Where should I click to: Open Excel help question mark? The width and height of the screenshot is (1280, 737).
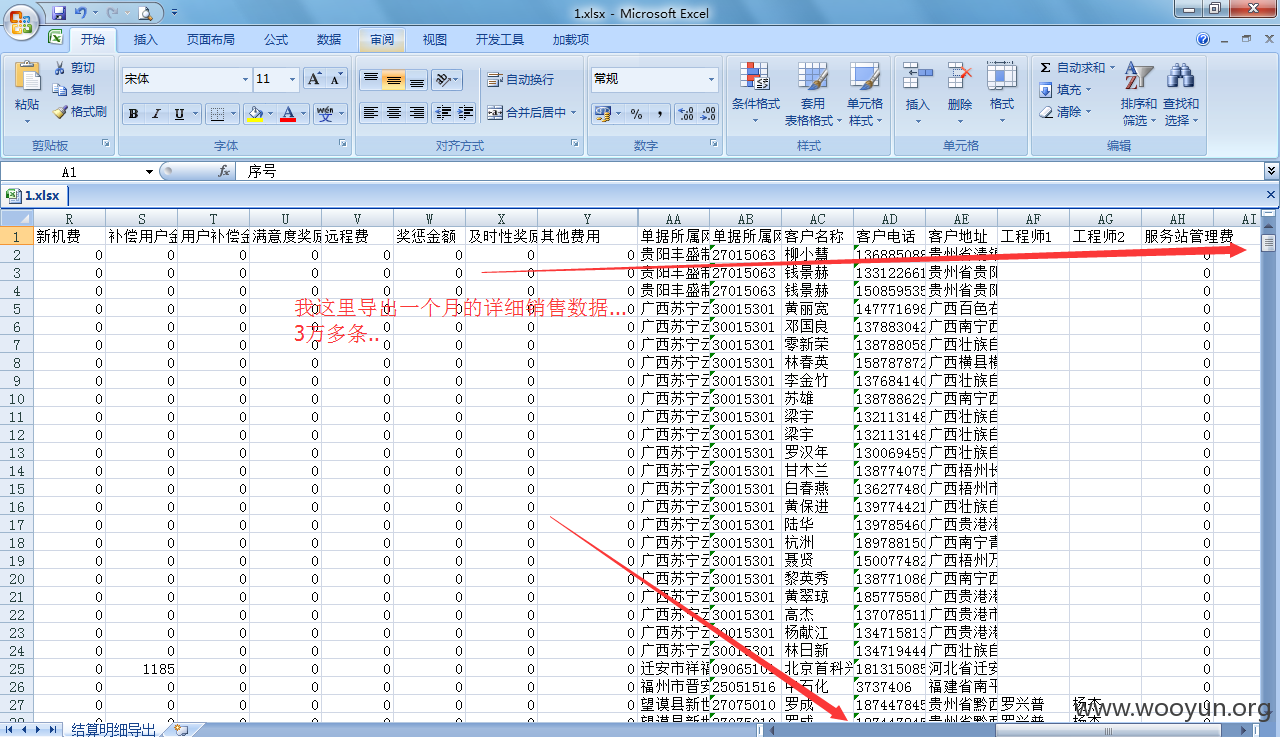1203,39
